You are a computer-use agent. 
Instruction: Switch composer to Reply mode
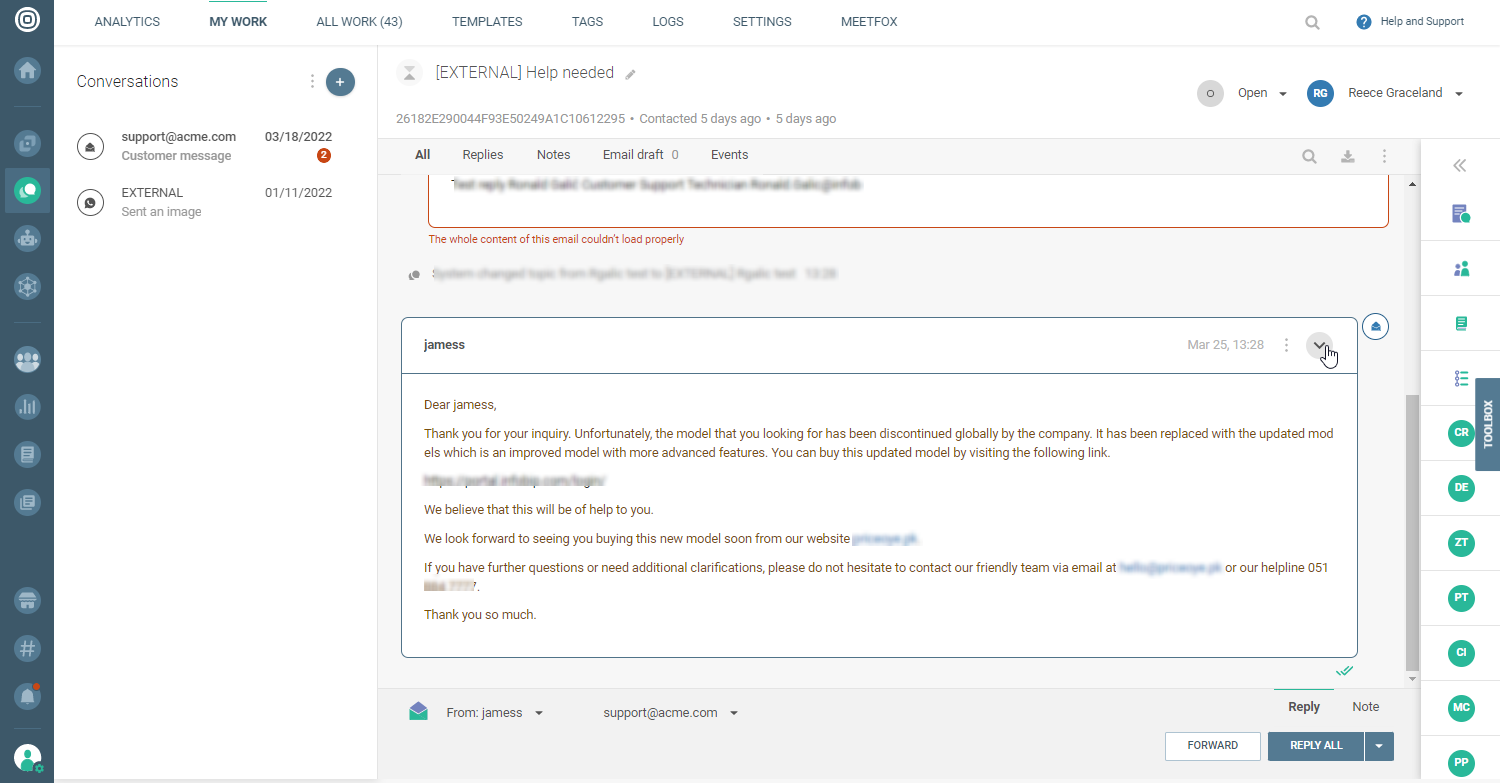(x=1303, y=707)
